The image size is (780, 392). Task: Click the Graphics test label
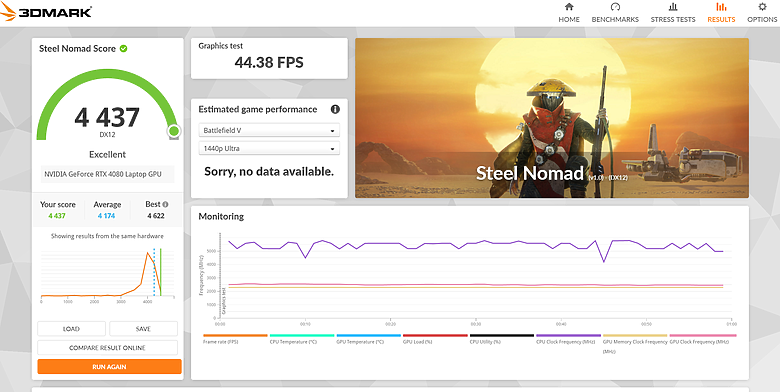(220, 46)
